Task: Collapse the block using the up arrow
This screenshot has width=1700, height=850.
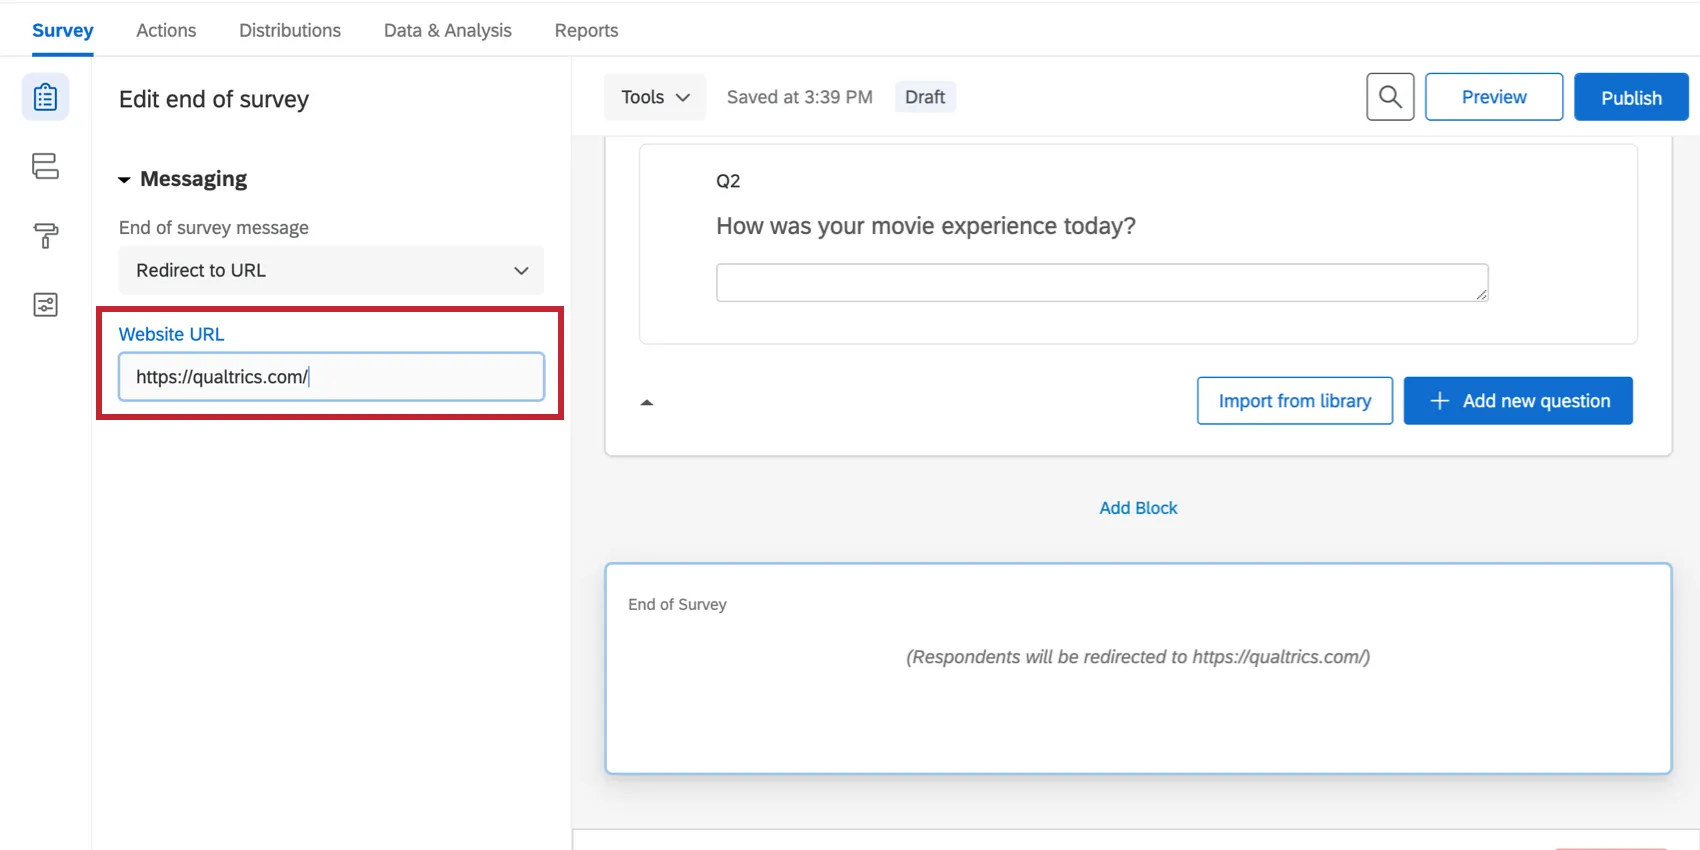Action: (x=647, y=402)
